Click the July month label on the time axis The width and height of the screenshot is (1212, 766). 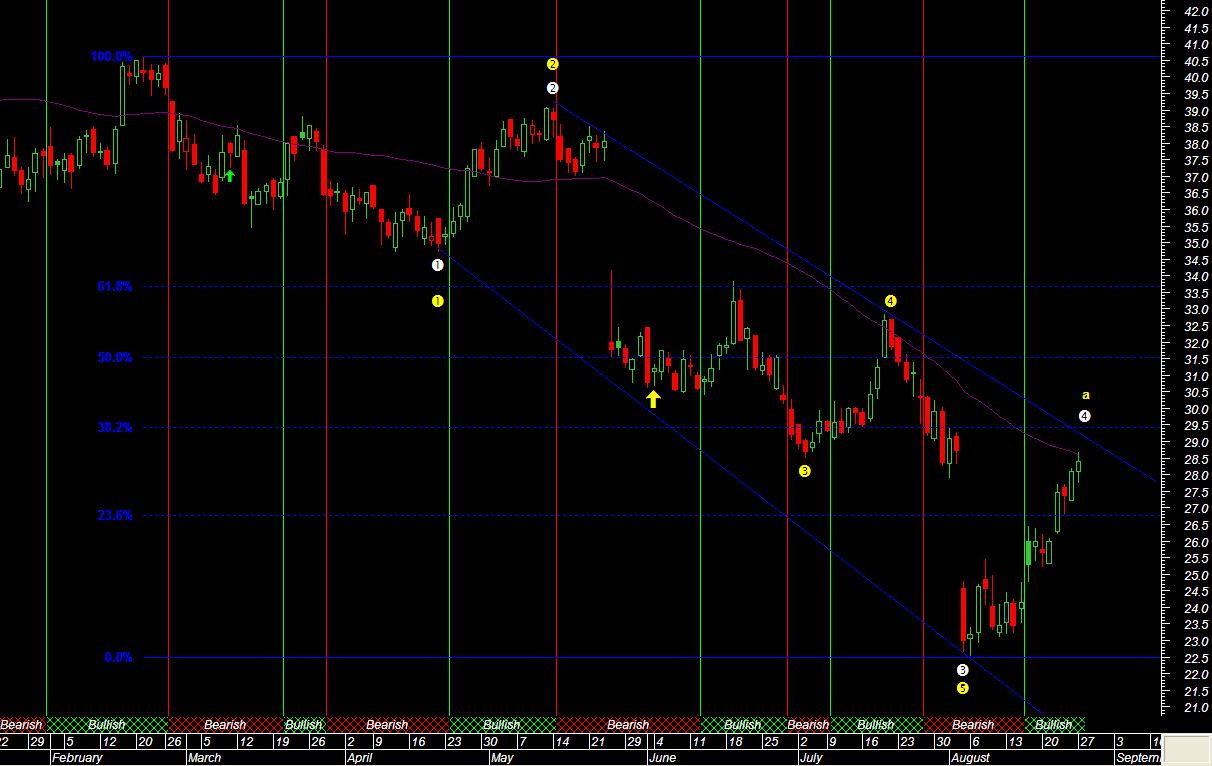[810, 758]
